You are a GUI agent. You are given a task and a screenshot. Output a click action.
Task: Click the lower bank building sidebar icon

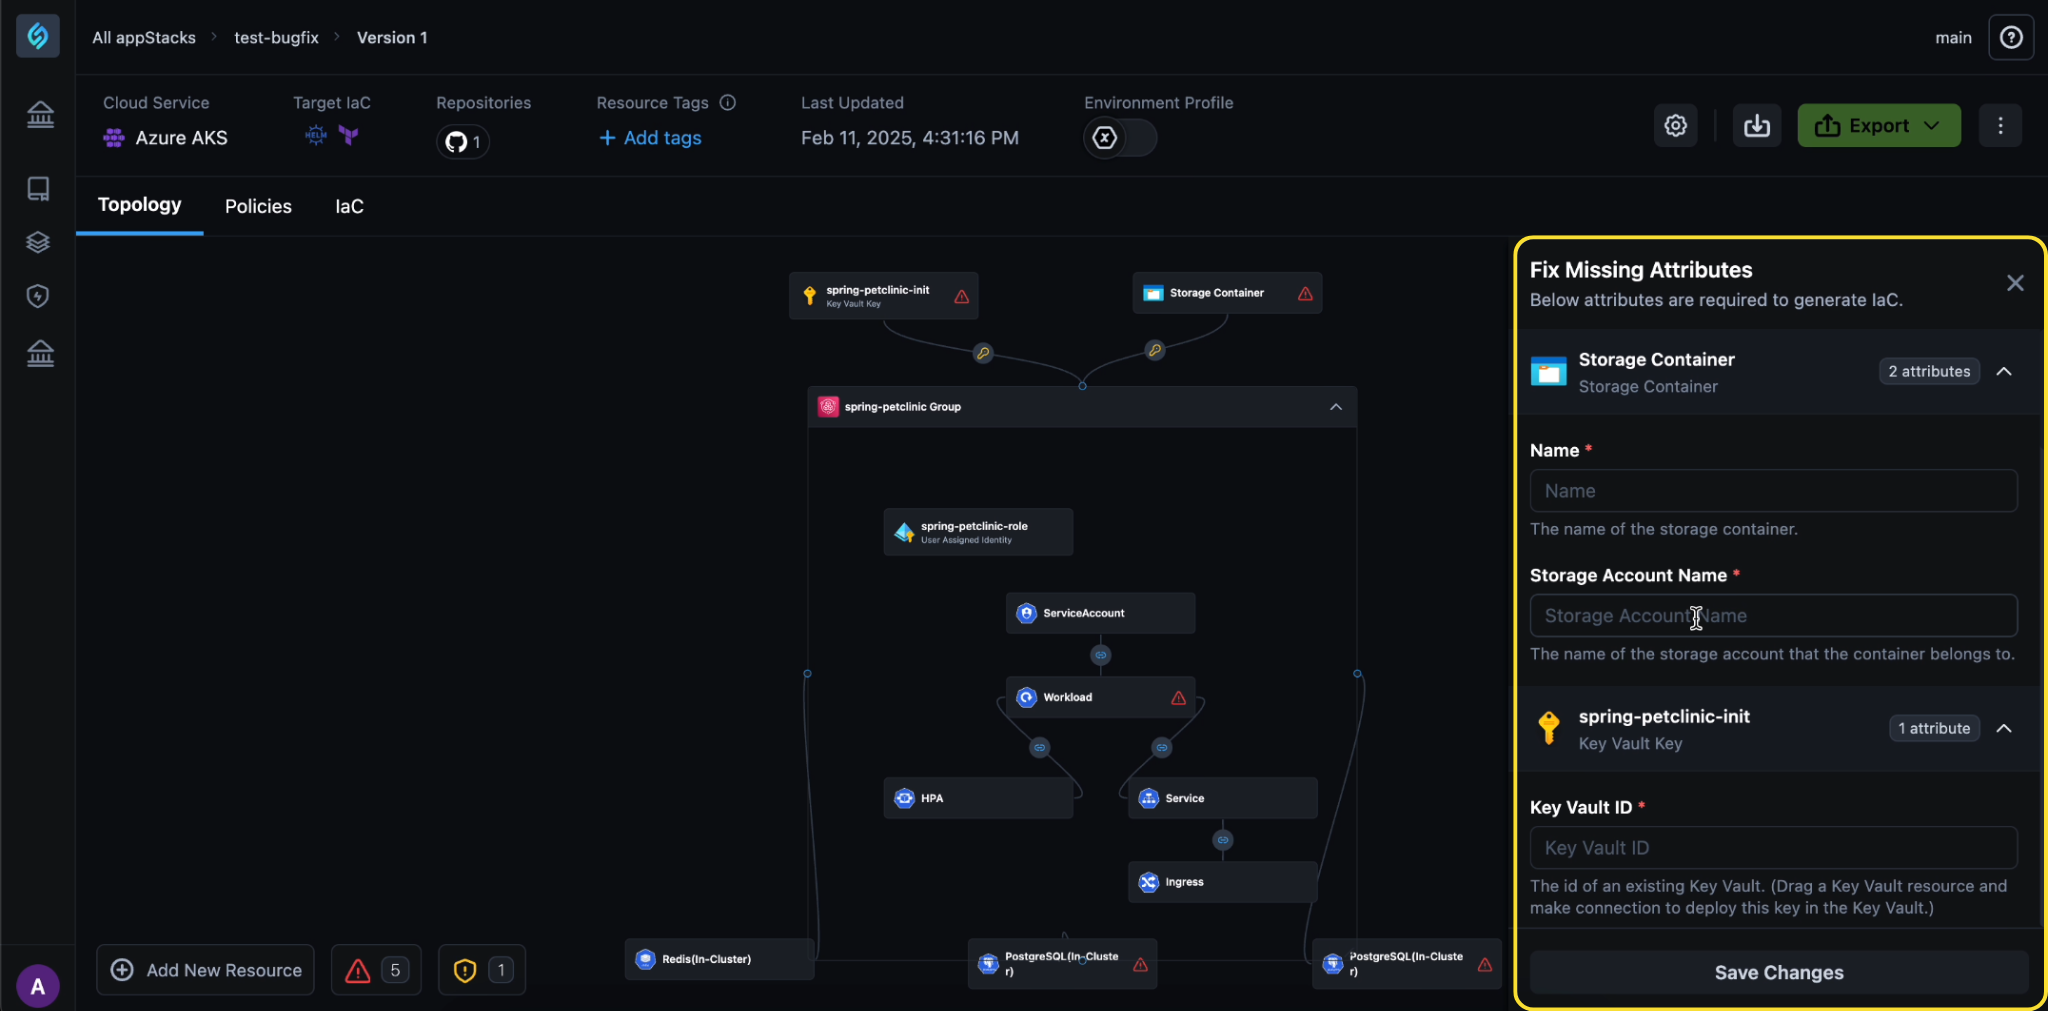[40, 353]
